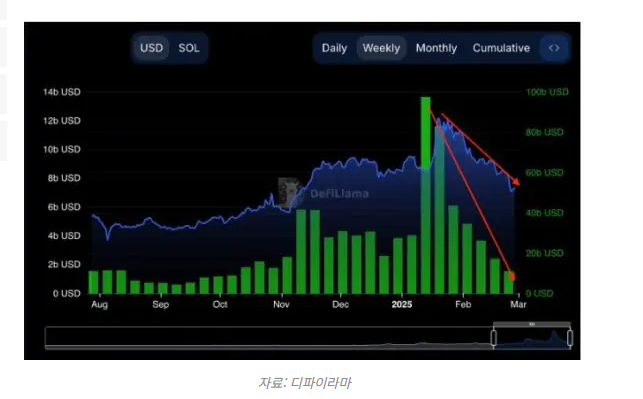Click the 60b USD right axis label
Screen dimensions: 643x399
point(545,173)
